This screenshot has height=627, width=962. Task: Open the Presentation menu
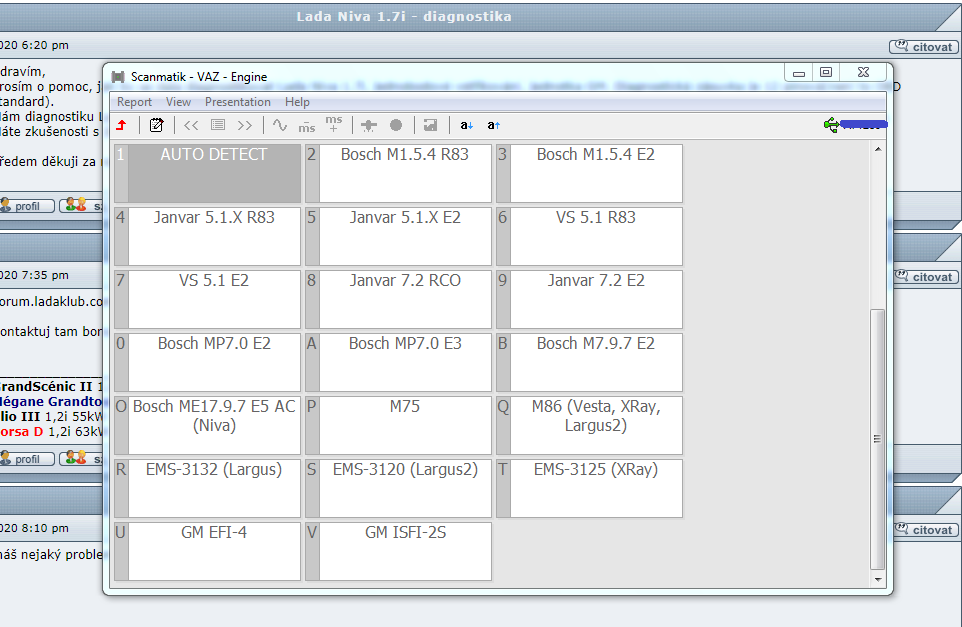coord(238,102)
